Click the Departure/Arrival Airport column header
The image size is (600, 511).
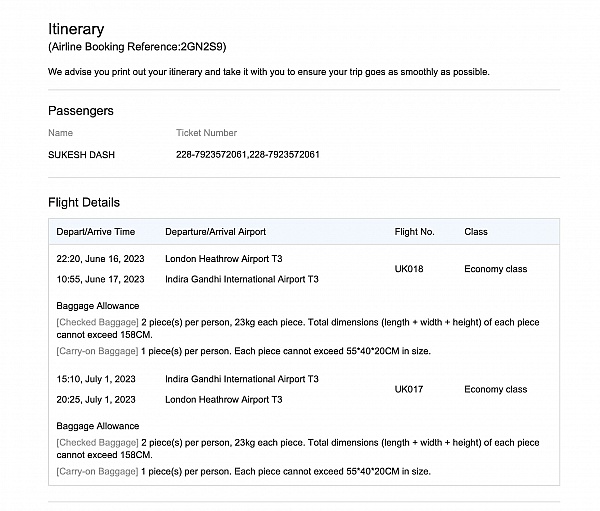tap(215, 232)
